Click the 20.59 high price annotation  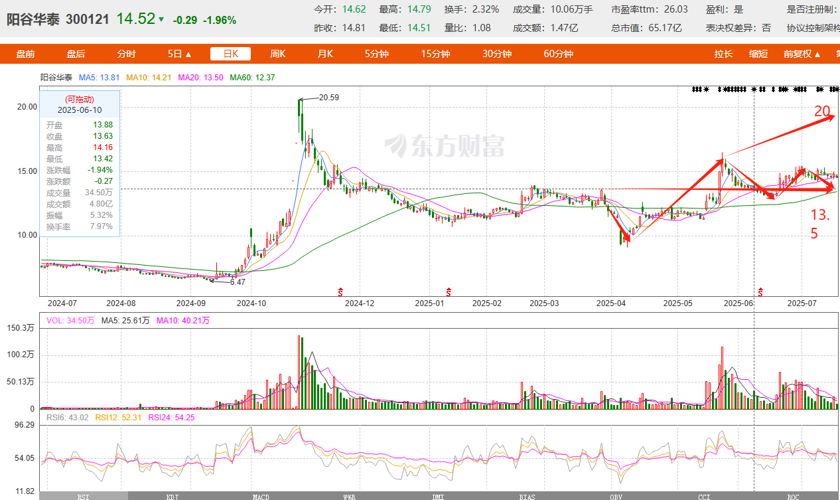click(x=328, y=98)
